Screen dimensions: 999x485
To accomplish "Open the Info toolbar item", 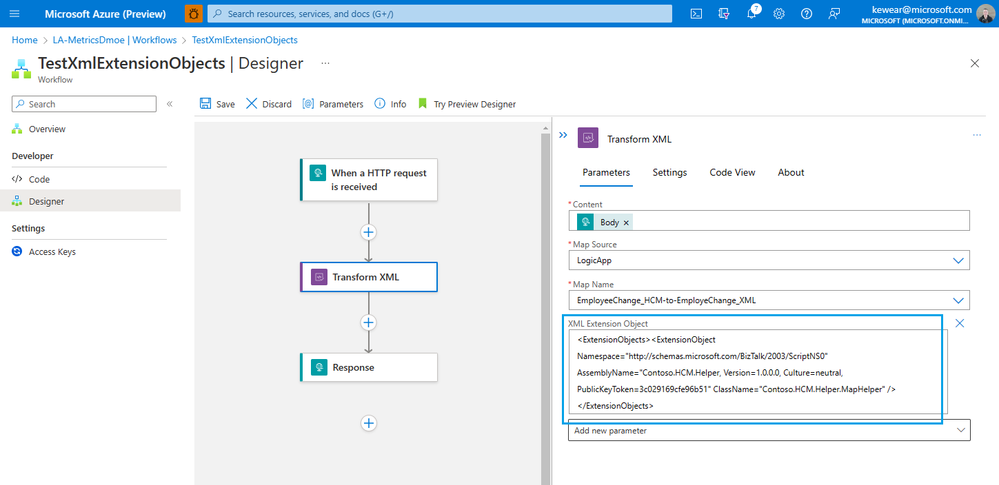I will [x=390, y=104].
